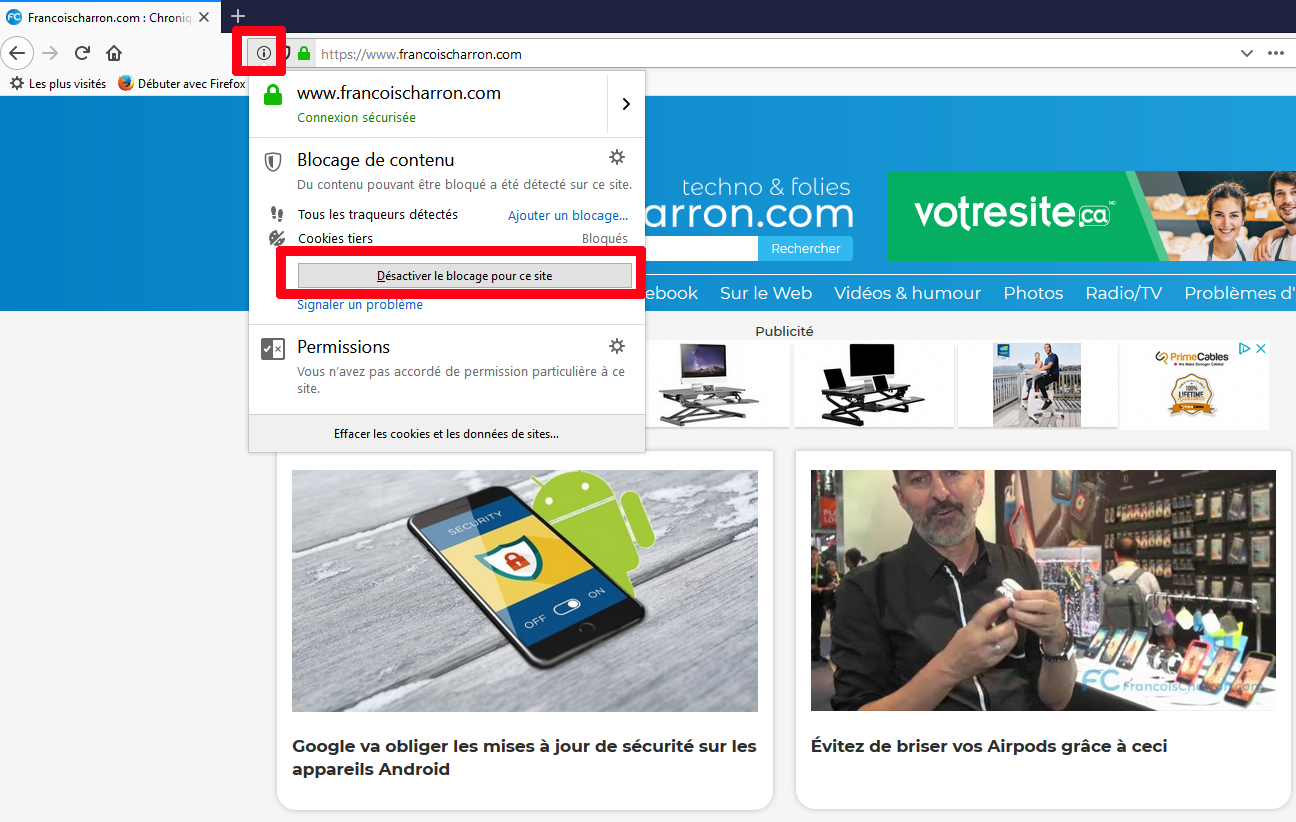This screenshot has width=1296, height=822.
Task: Show the address bar history dropdown arrow
Action: point(1246,53)
